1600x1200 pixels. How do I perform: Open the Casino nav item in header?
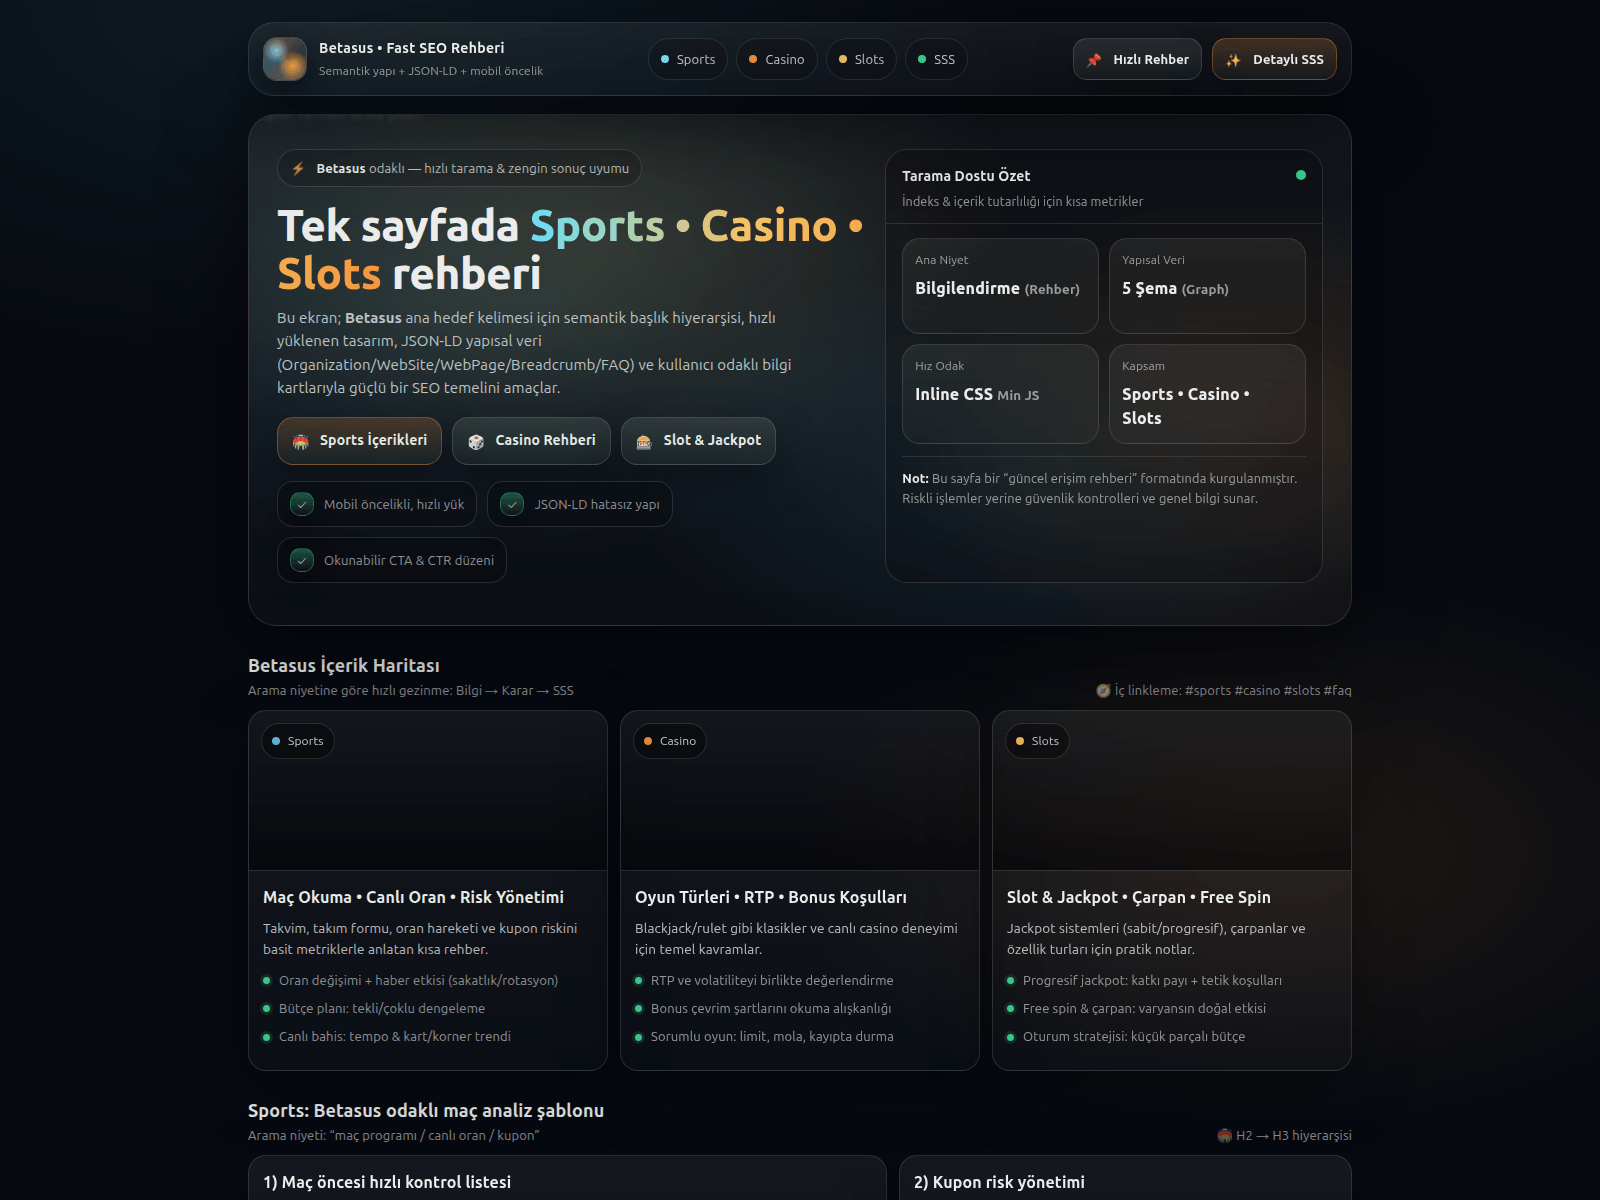tap(777, 59)
